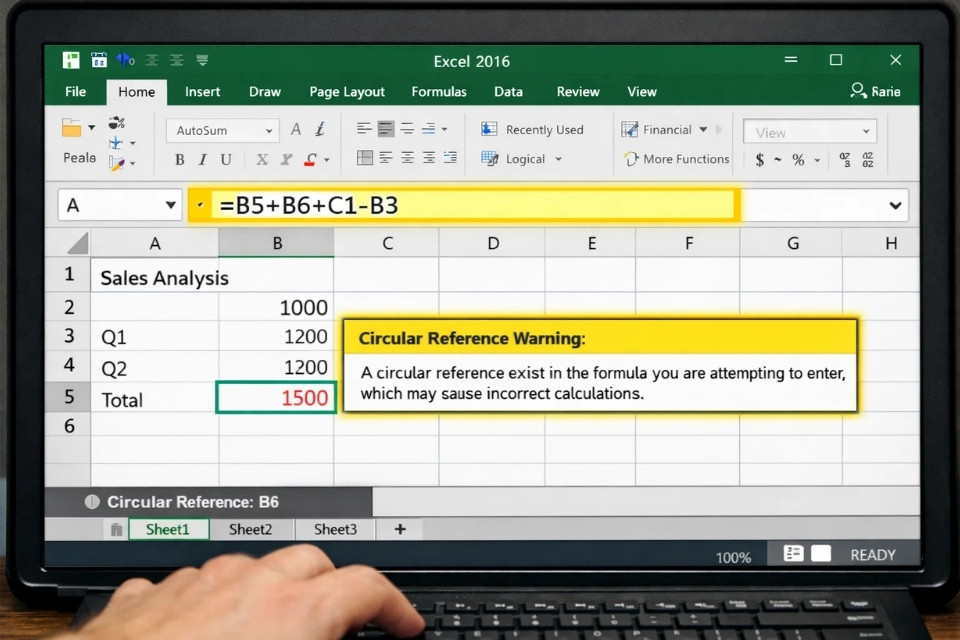Image resolution: width=960 pixels, height=640 pixels.
Task: Select the Sheet2 tab
Action: (250, 529)
